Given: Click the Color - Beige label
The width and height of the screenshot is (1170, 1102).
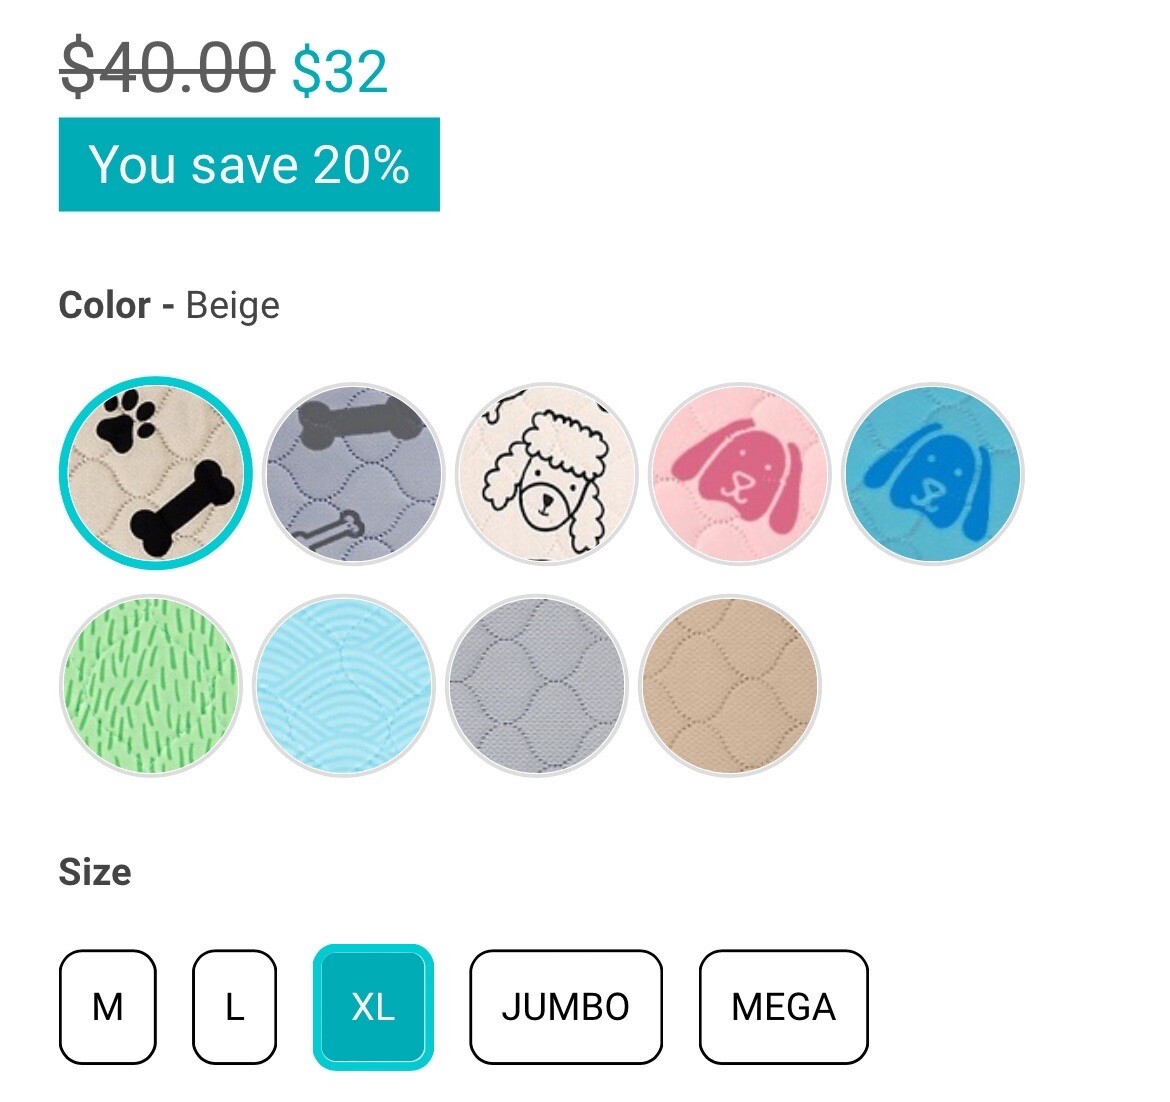Looking at the screenshot, I should [x=169, y=306].
